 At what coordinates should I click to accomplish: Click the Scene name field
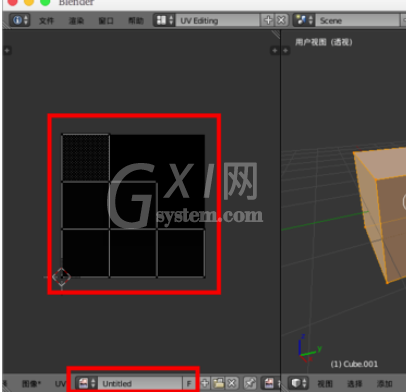[x=357, y=20]
